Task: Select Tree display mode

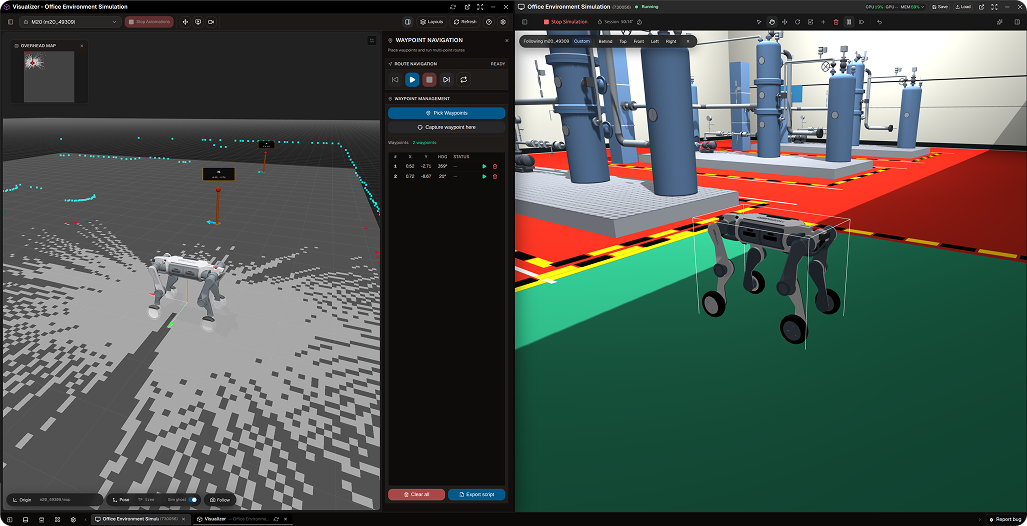Action: click(x=146, y=500)
